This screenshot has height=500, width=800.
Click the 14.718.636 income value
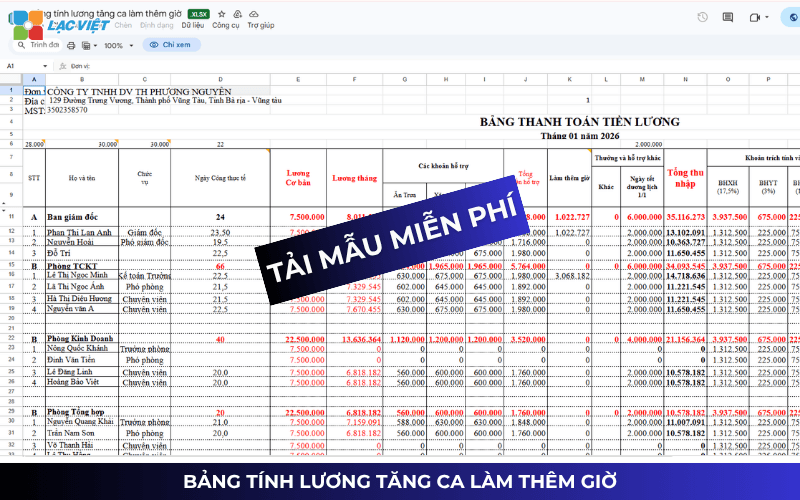point(685,276)
